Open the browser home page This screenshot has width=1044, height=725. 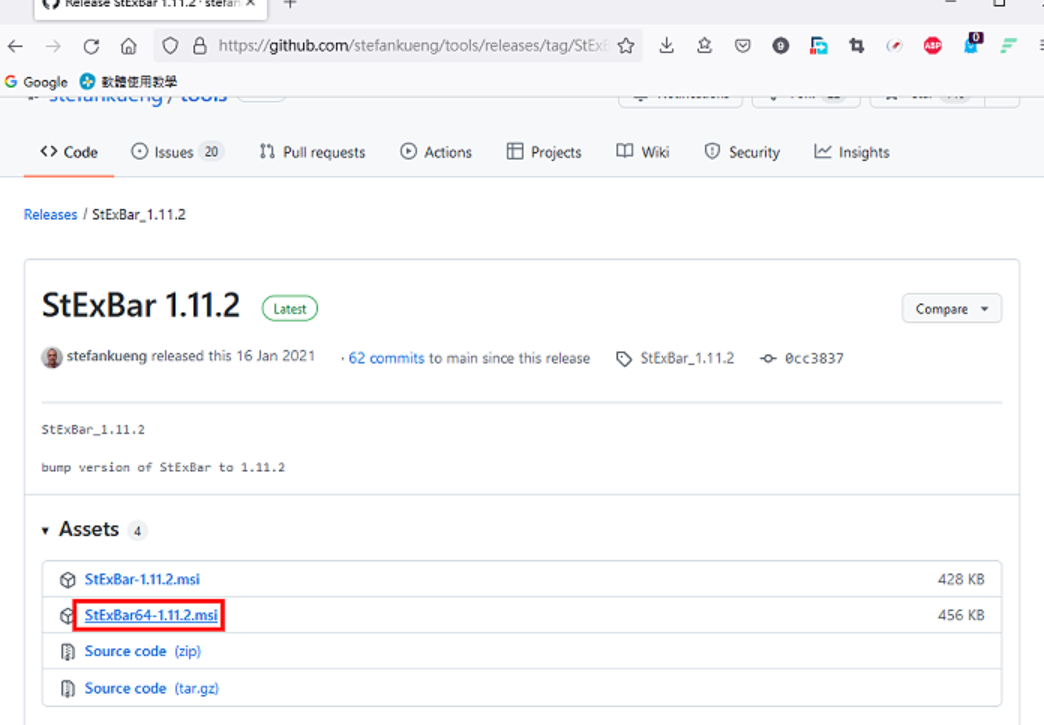tap(129, 46)
